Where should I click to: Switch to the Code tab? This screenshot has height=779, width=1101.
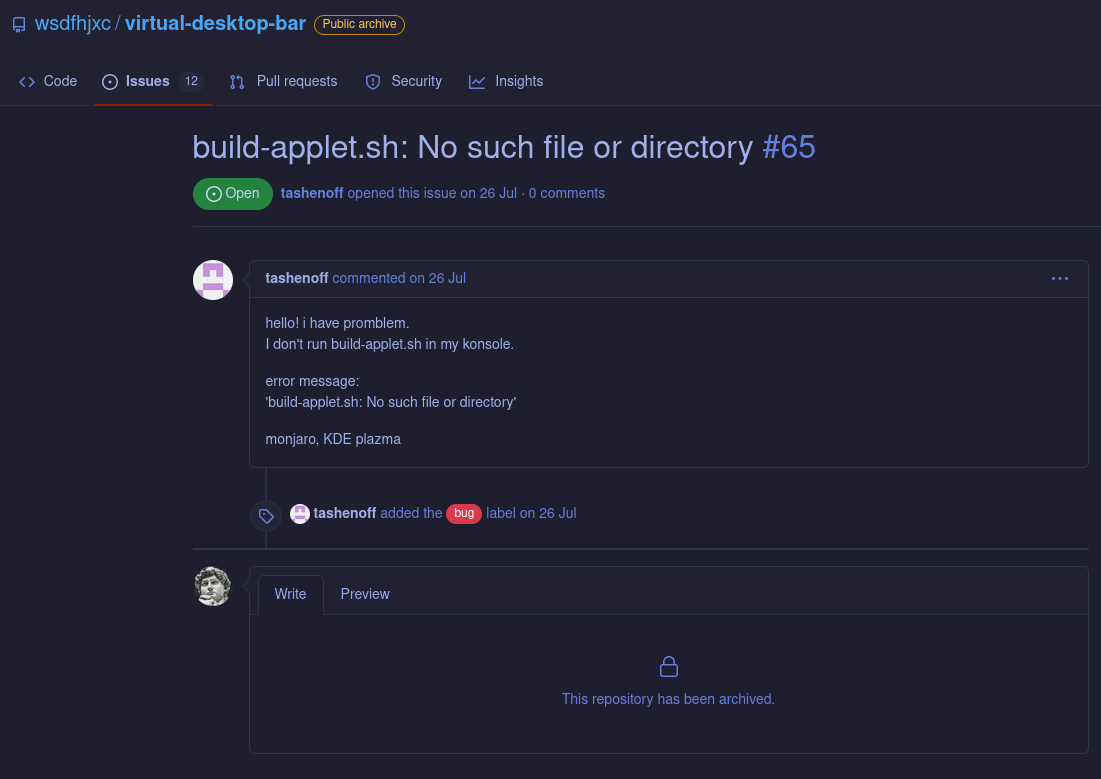(48, 81)
